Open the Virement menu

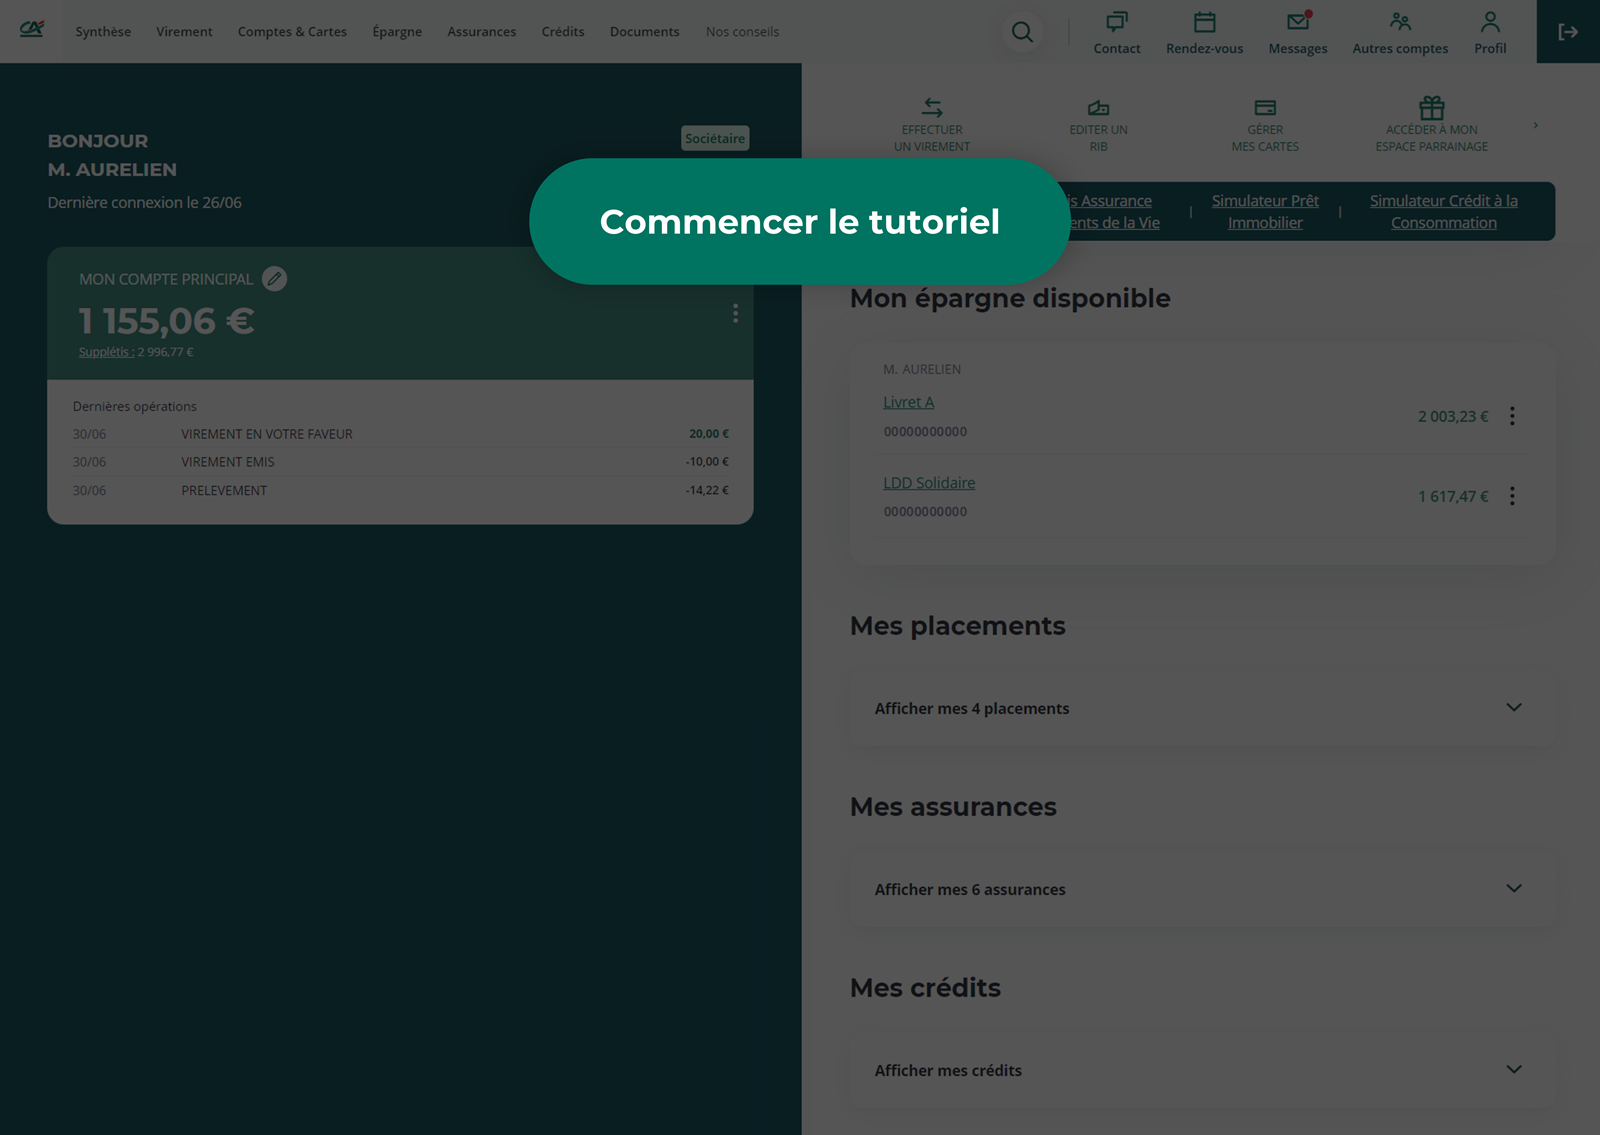184,32
